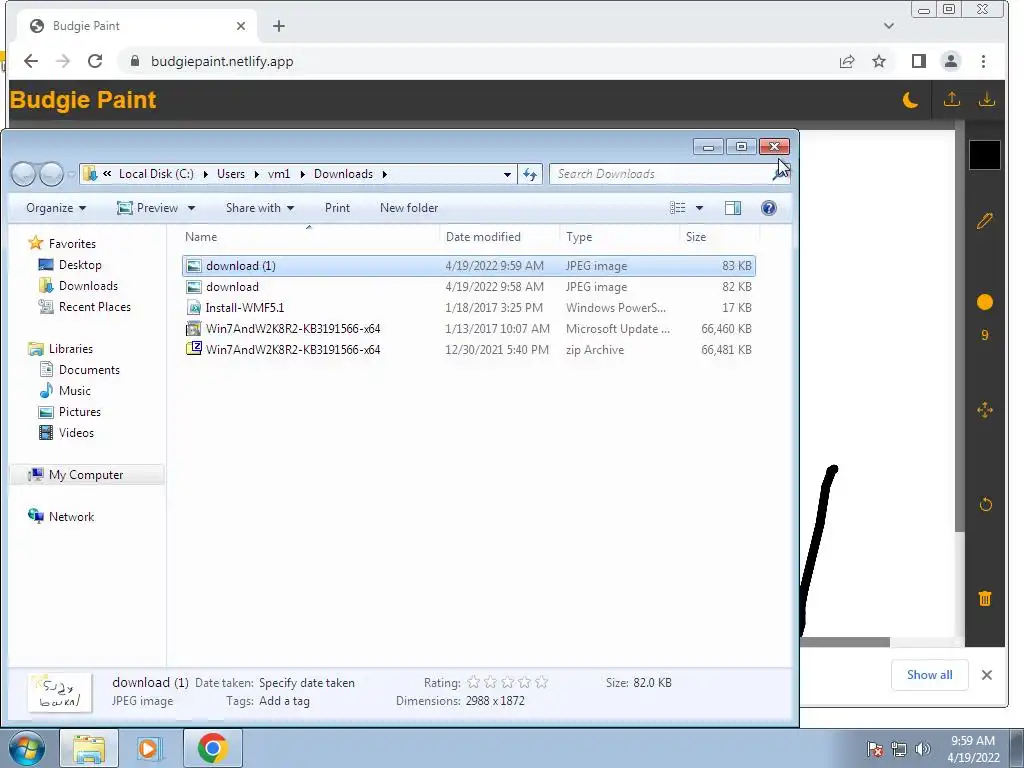The height and width of the screenshot is (768, 1024).
Task: Toggle the preview pane icon
Action: [x=733, y=208]
